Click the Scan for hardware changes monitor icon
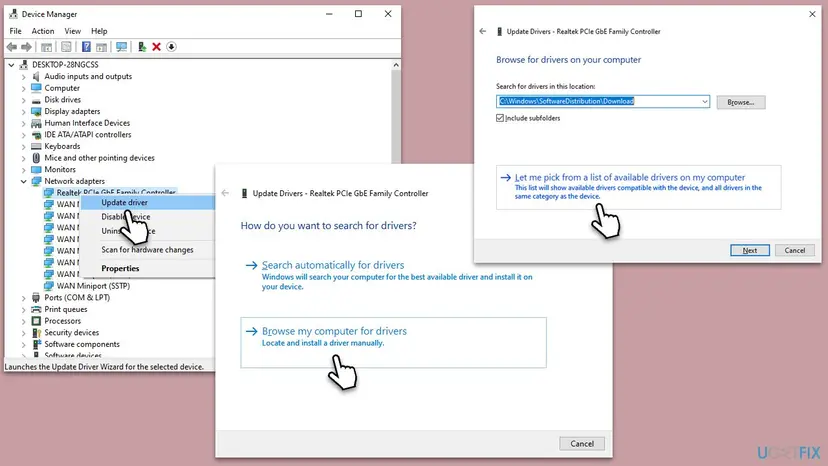828x466 pixels. [121, 47]
